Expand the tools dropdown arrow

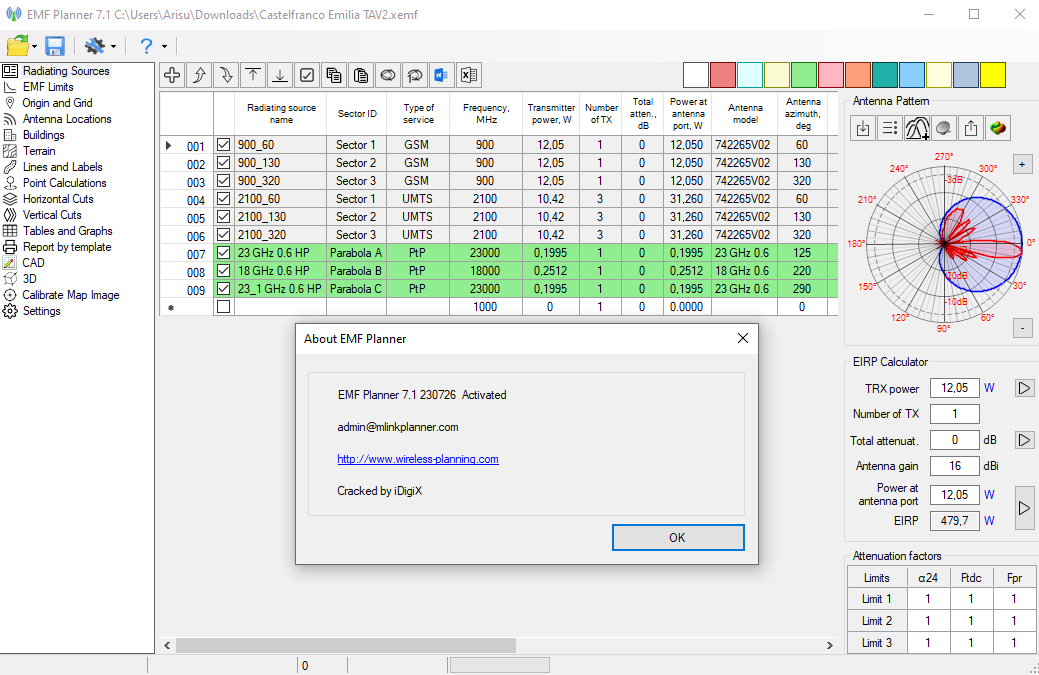coord(113,46)
